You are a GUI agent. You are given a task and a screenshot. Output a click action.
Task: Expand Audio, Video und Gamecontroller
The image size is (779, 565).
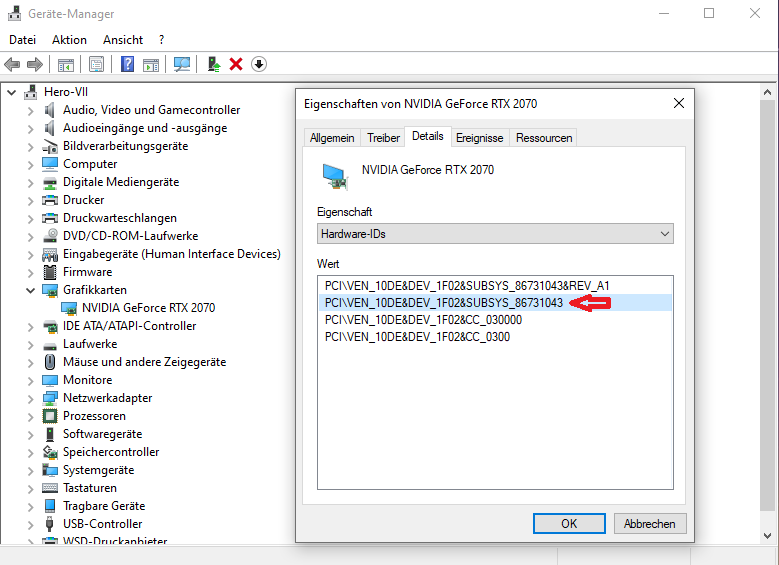pyautogui.click(x=30, y=110)
